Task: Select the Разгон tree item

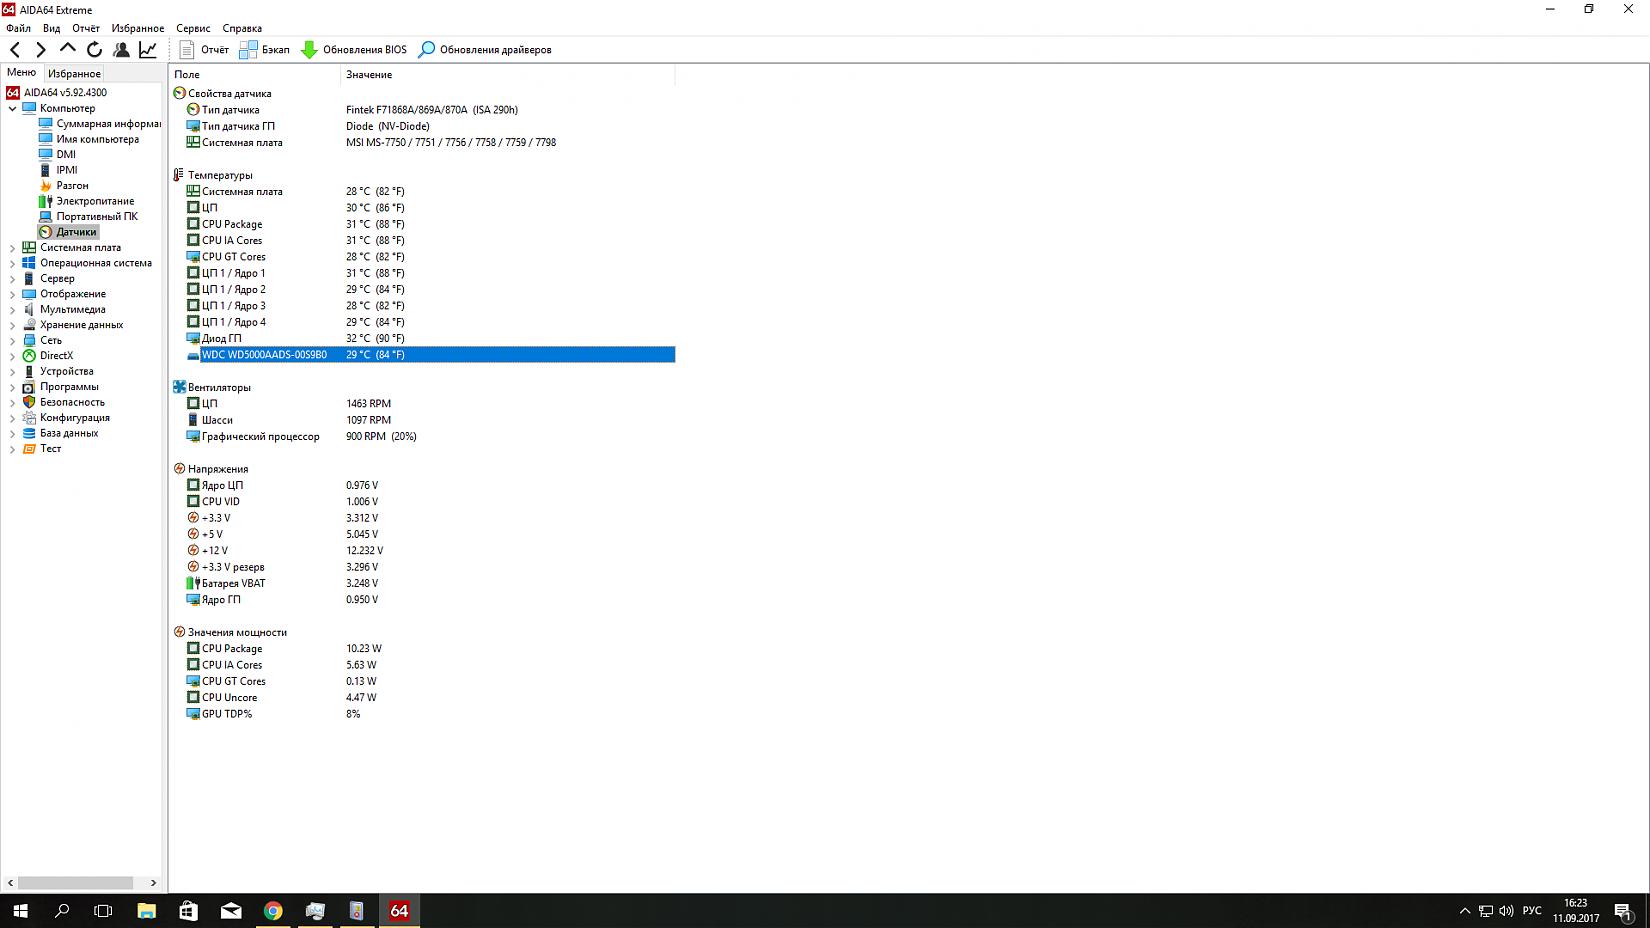Action: (63, 185)
